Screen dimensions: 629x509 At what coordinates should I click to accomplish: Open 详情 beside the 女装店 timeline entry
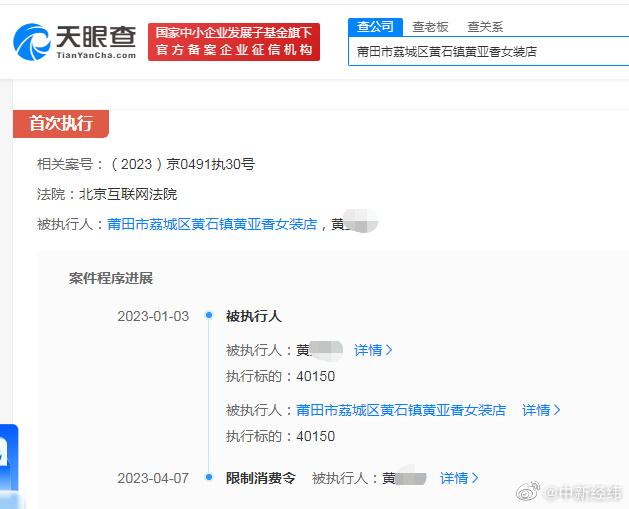pyautogui.click(x=541, y=410)
